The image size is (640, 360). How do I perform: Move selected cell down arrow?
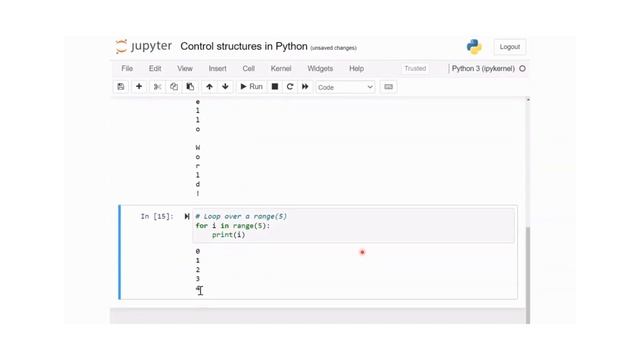pyautogui.click(x=225, y=87)
